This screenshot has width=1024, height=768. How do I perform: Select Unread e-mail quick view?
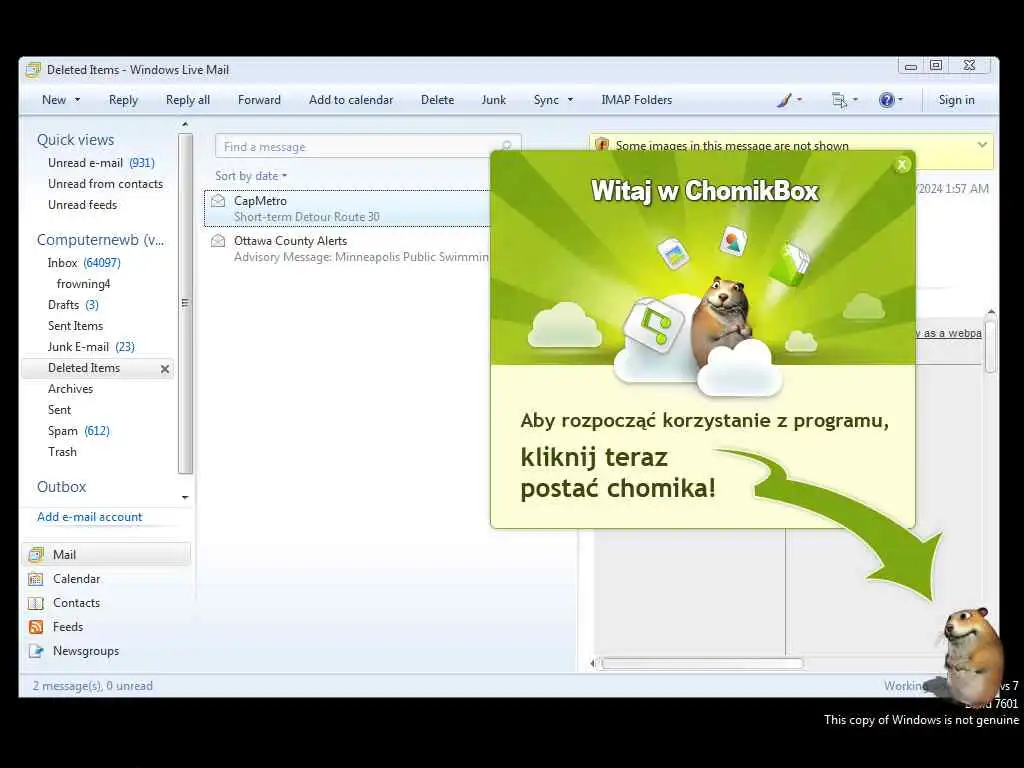pyautogui.click(x=101, y=163)
